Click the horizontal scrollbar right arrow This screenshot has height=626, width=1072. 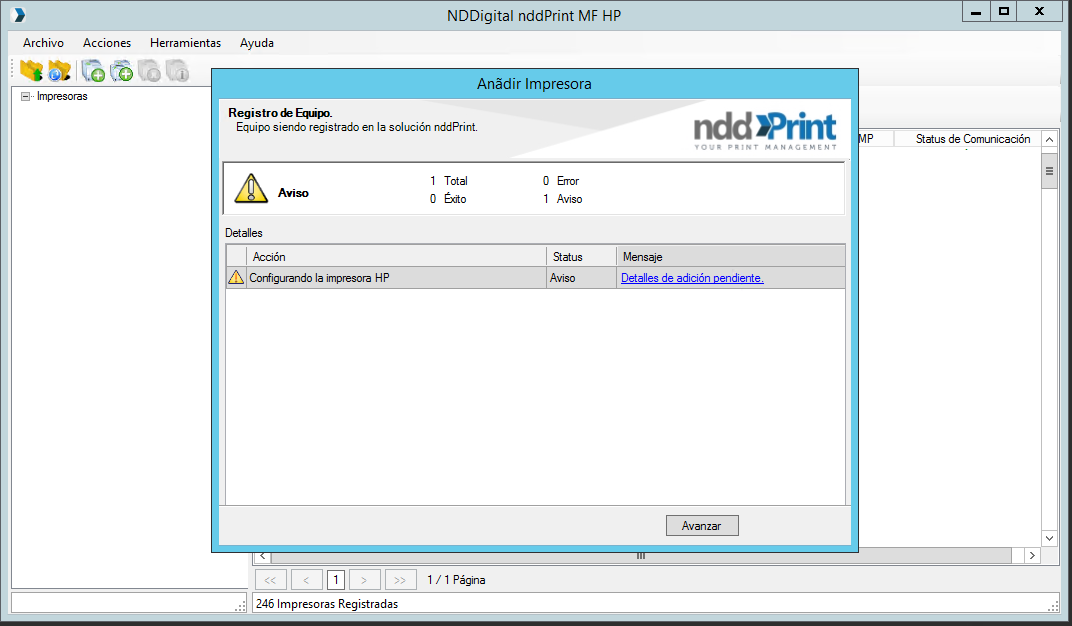point(1031,555)
